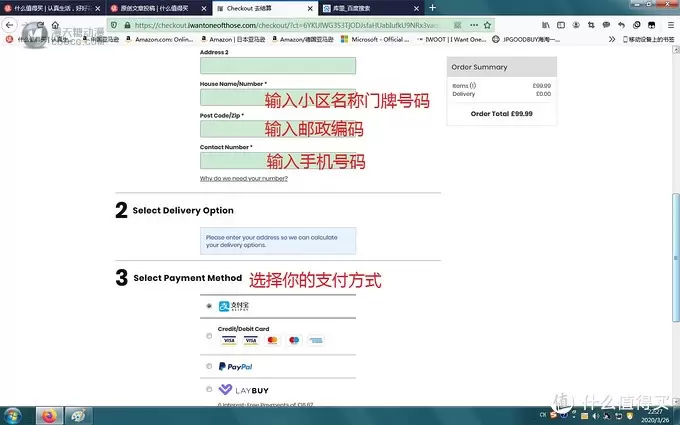Open the Amazon | 日本亚马逊 bookmark
The height and width of the screenshot is (425, 680).
233,39
